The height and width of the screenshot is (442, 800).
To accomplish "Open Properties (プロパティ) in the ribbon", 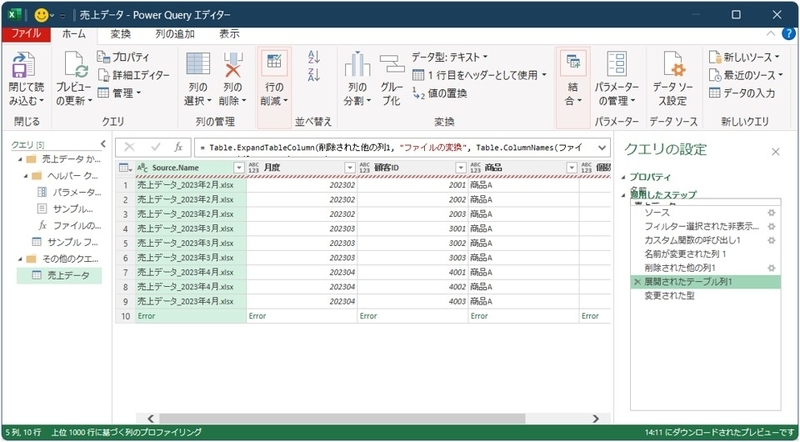I will coord(123,57).
